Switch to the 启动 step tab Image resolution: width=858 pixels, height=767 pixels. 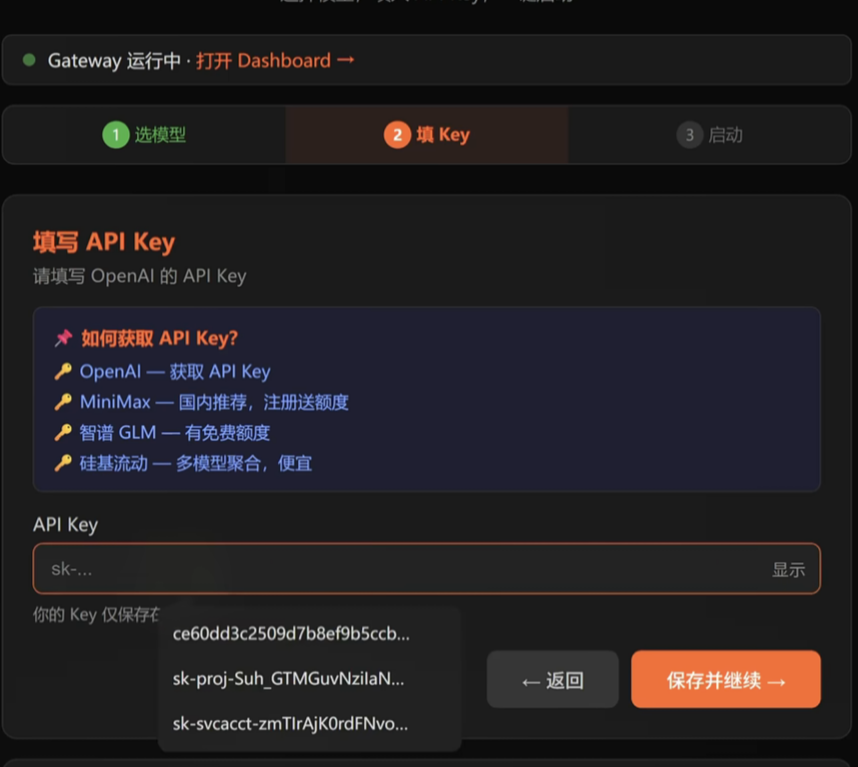click(x=712, y=134)
